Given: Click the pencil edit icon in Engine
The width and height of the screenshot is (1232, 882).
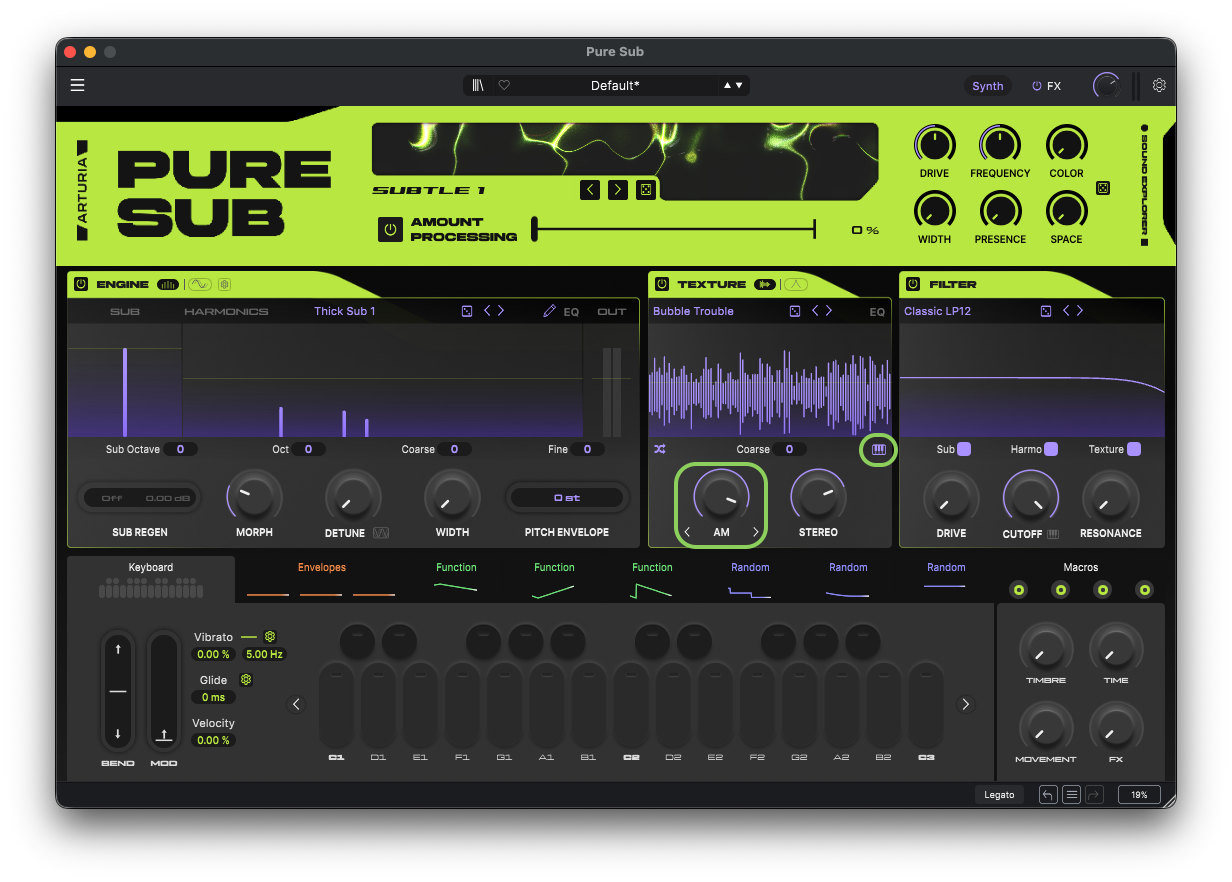Looking at the screenshot, I should [x=549, y=311].
